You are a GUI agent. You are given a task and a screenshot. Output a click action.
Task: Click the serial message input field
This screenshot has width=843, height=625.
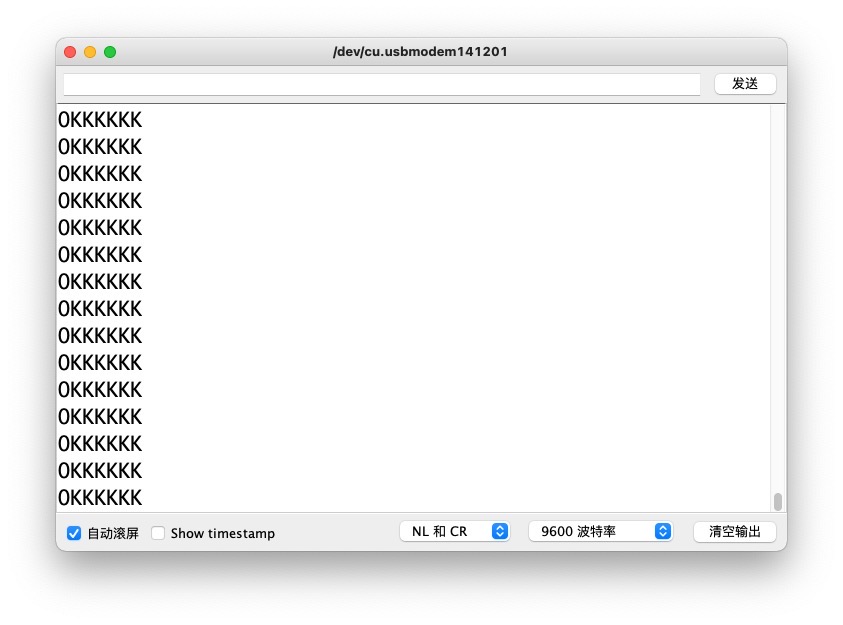[x=382, y=84]
